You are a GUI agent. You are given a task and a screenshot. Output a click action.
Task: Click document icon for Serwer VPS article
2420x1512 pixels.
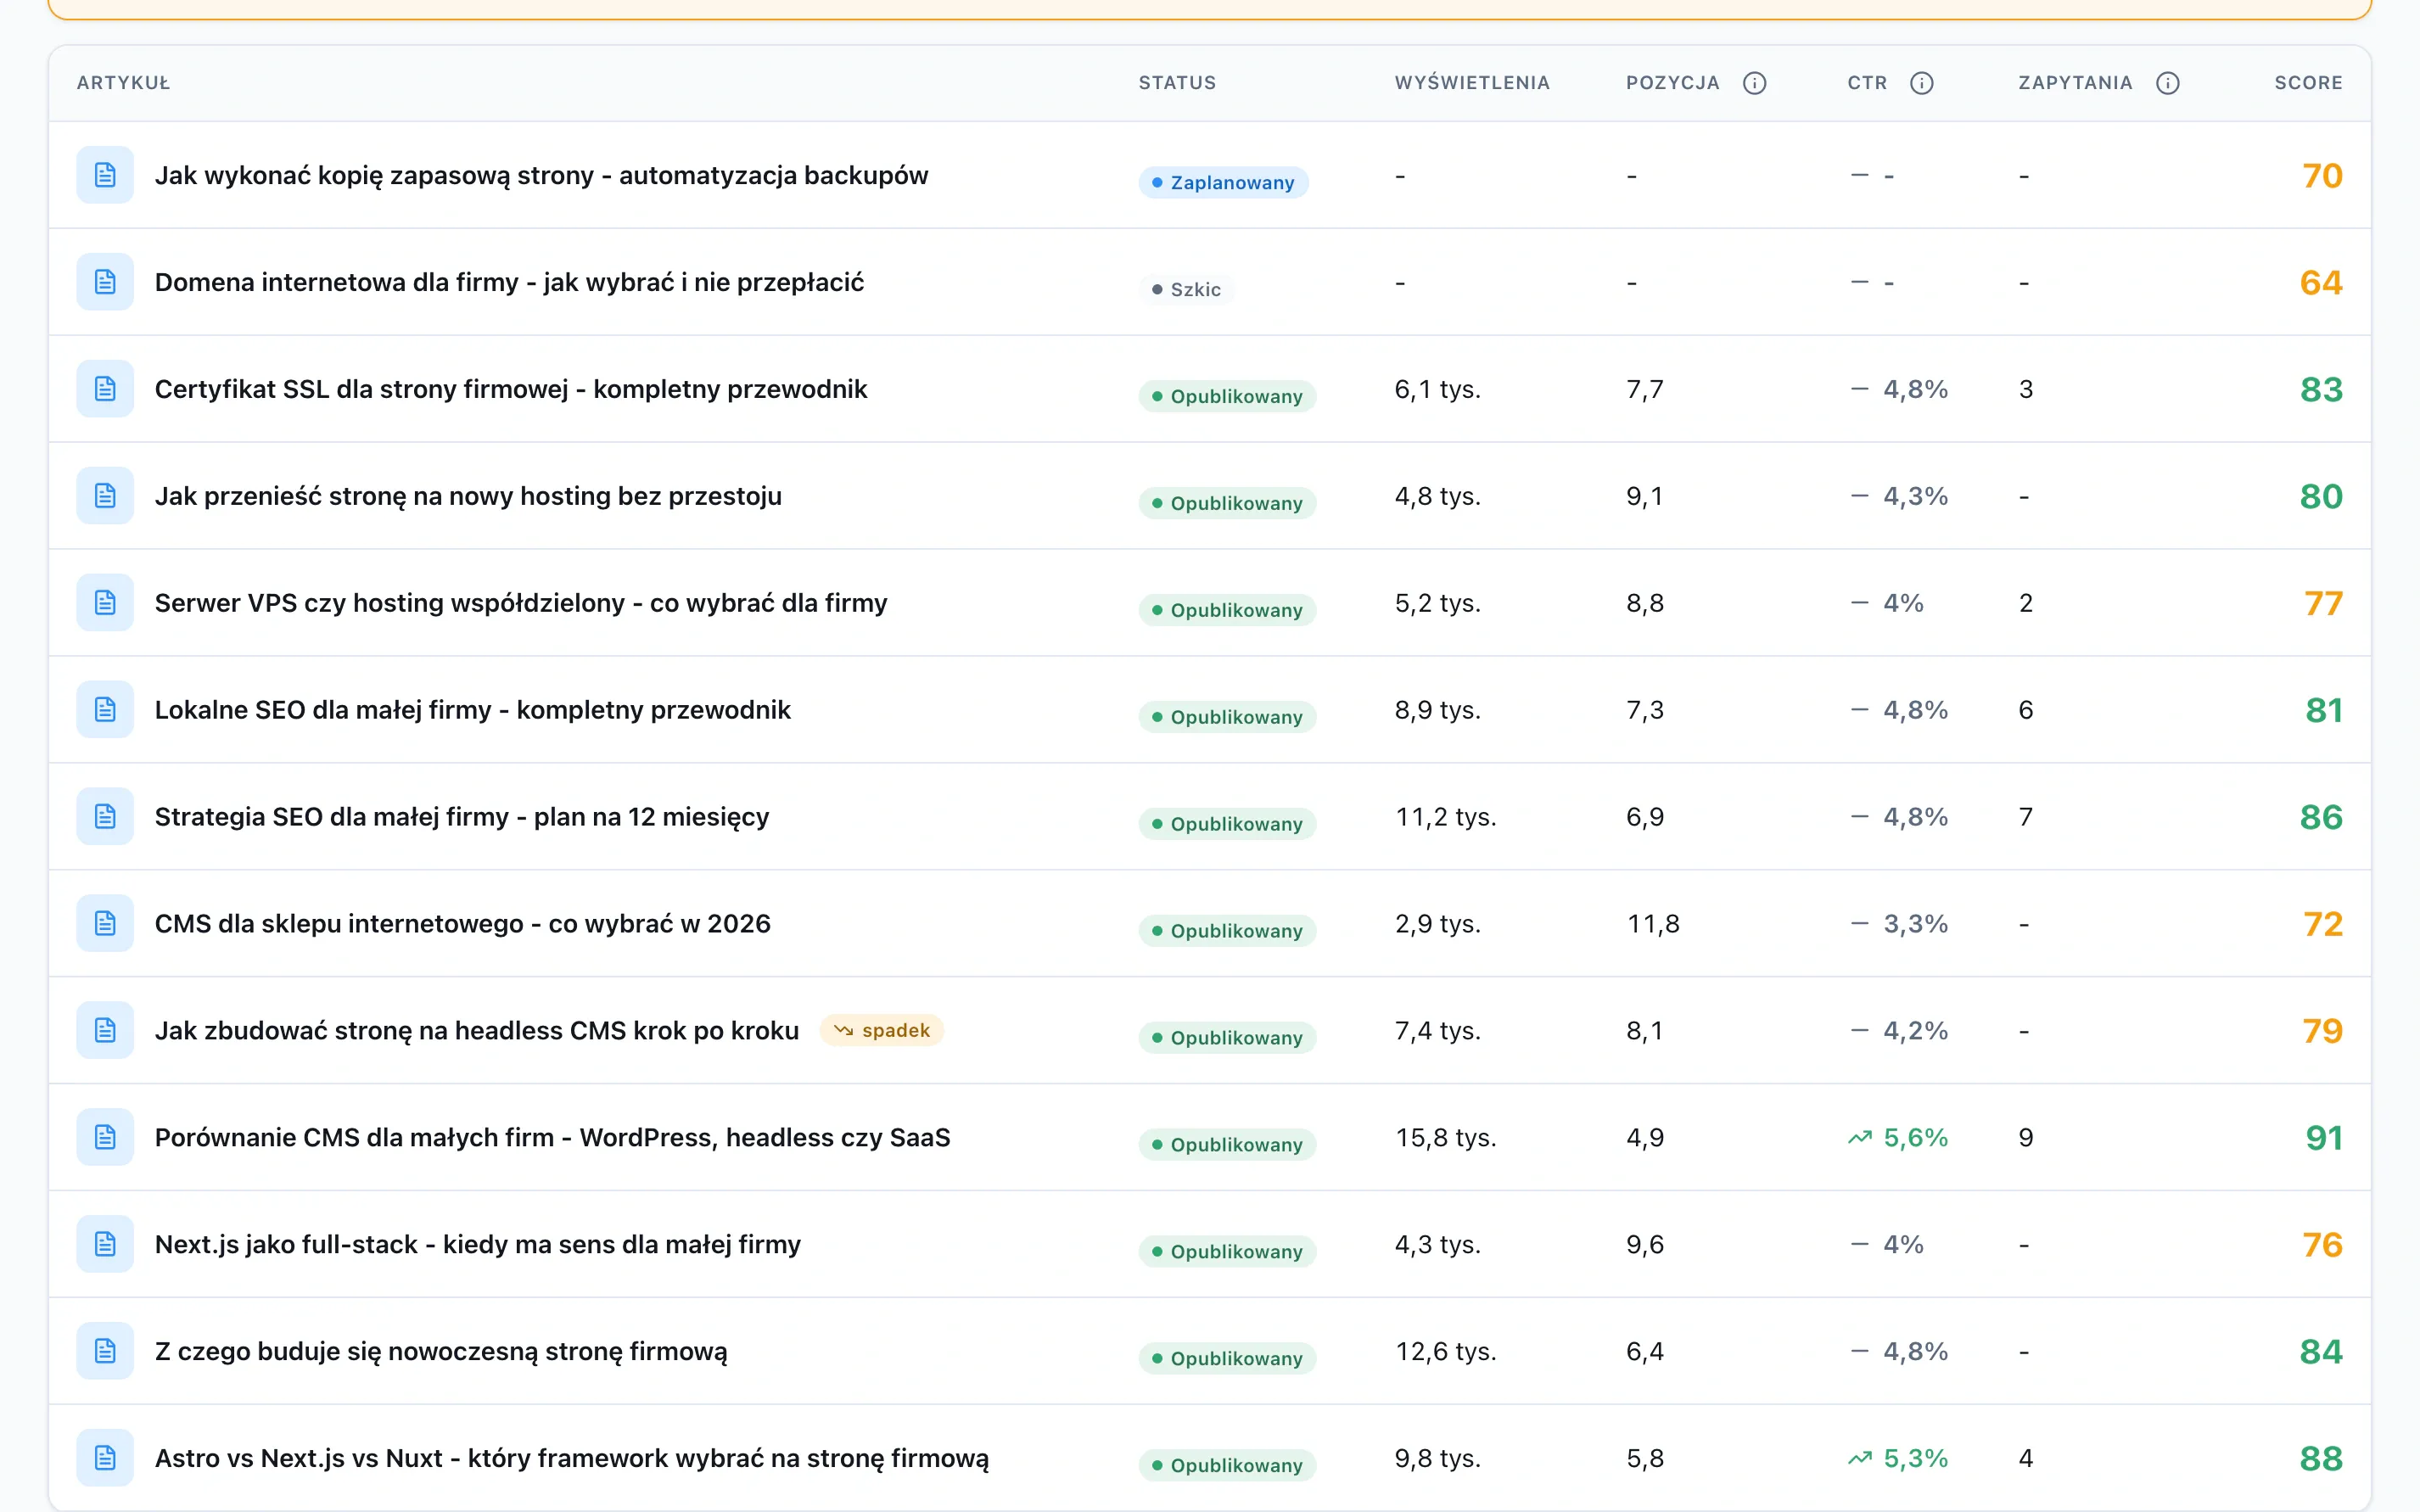click(x=105, y=603)
